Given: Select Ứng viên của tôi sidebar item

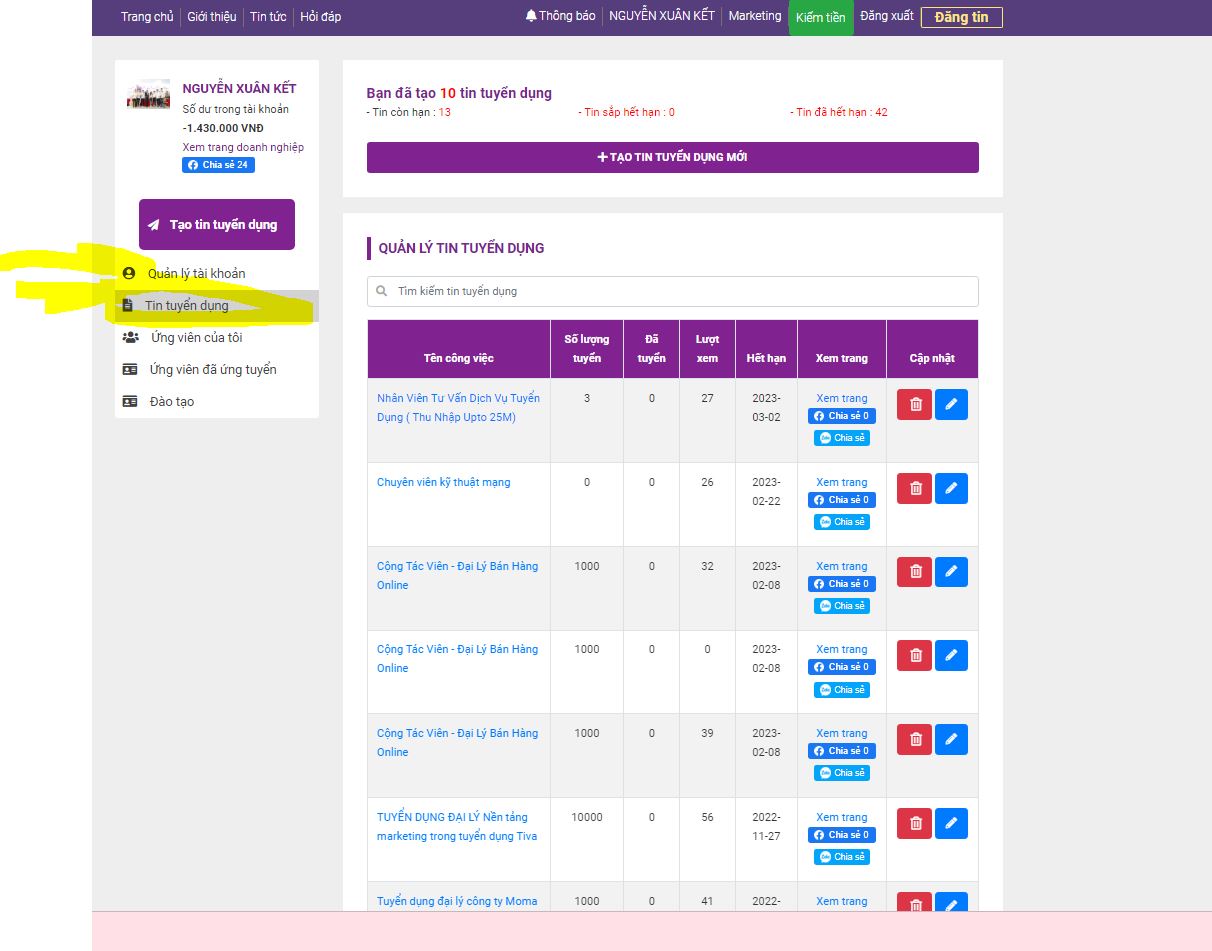Looking at the screenshot, I should tap(196, 337).
